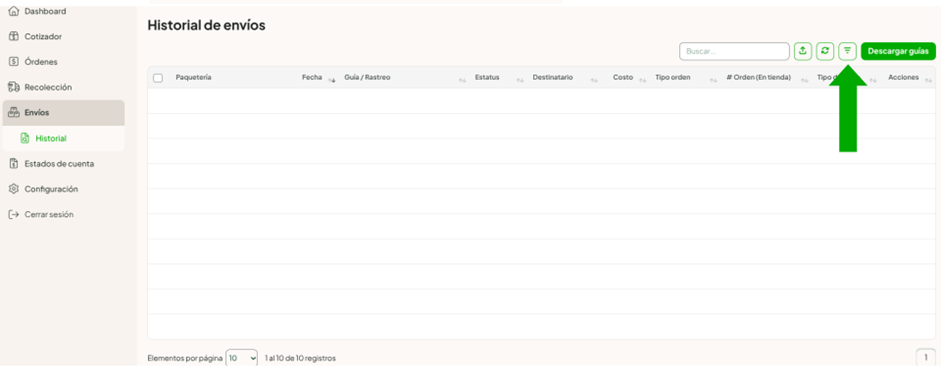Open the elements per page dropdown
The image size is (941, 368).
241,358
